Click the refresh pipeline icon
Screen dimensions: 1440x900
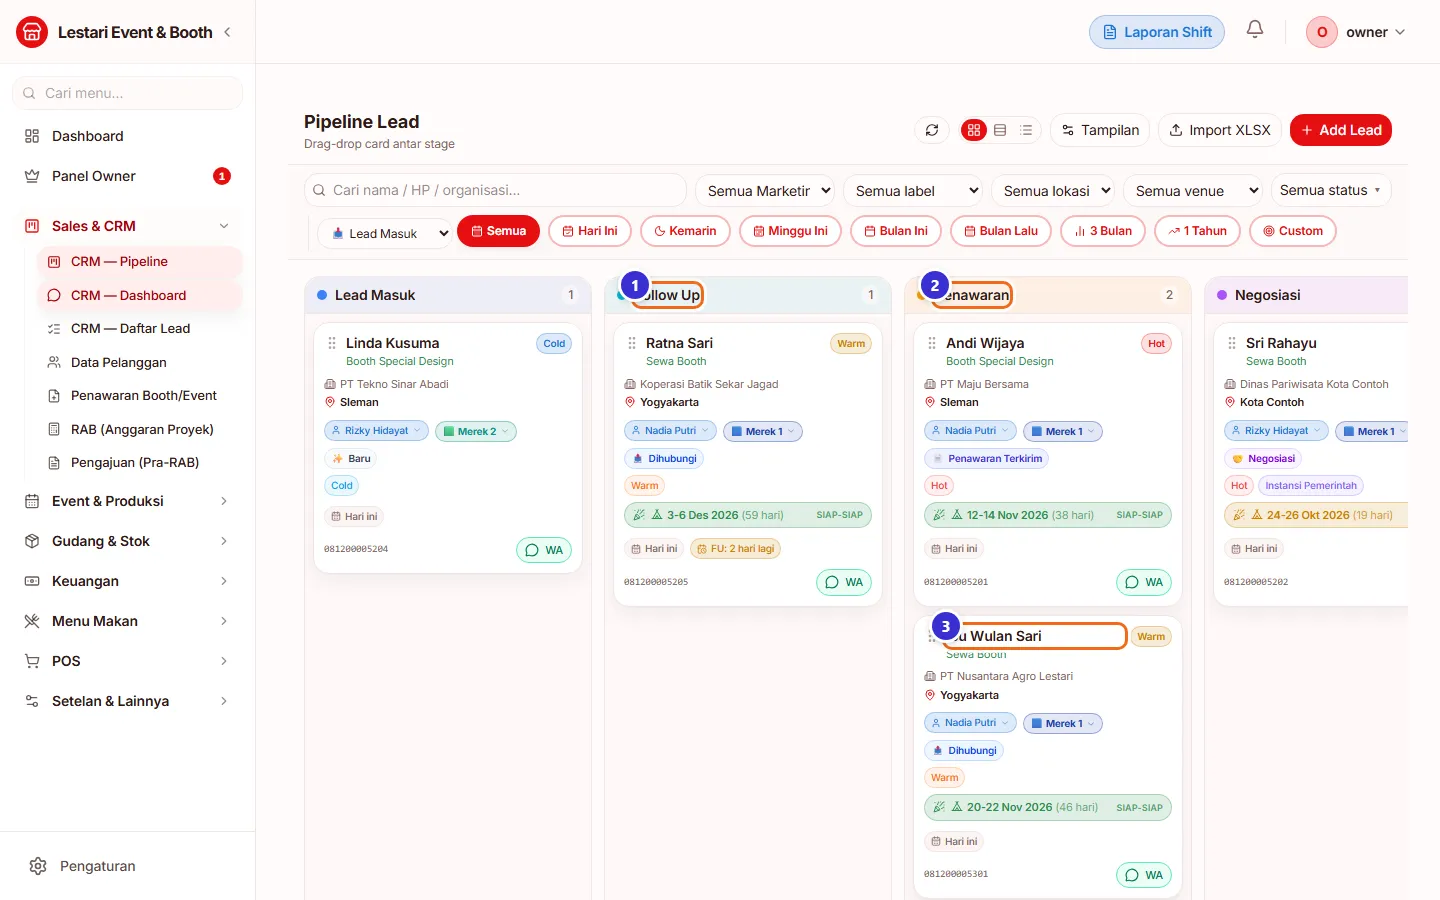click(932, 130)
